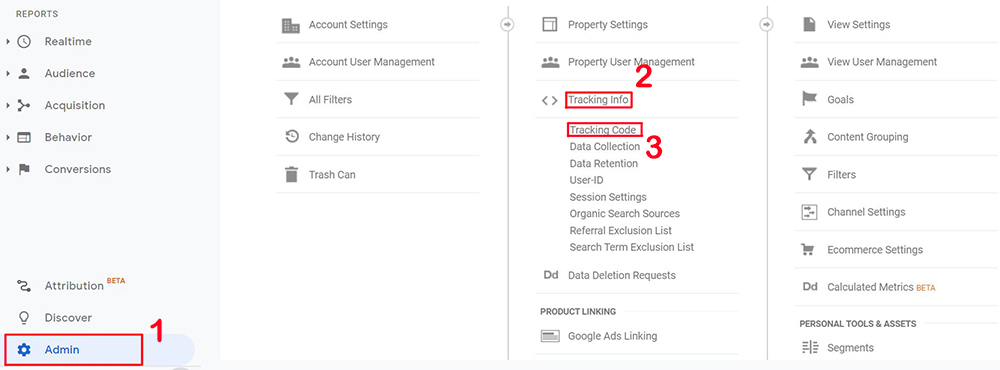Viewport: 1000px width, 370px height.
Task: Click the View Settings document icon
Action: (x=809, y=25)
